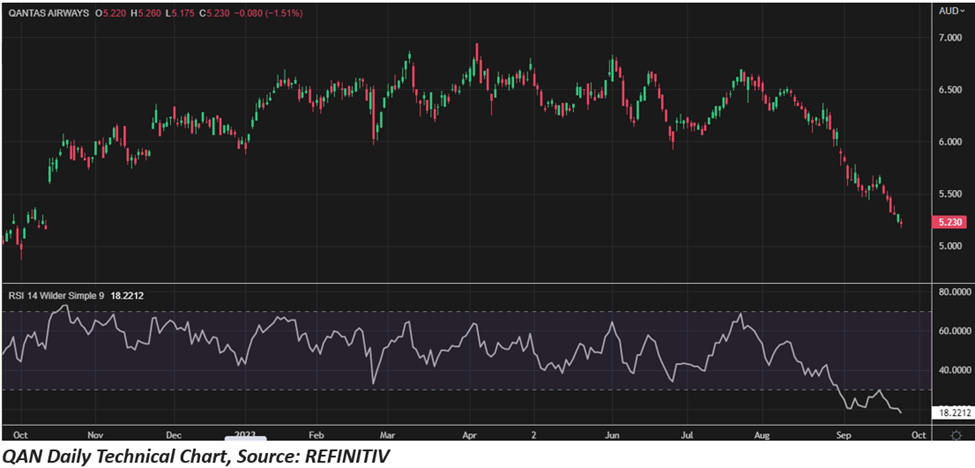Click the Oct label before Nov
Screen dimensions: 975x468
click(x=21, y=434)
